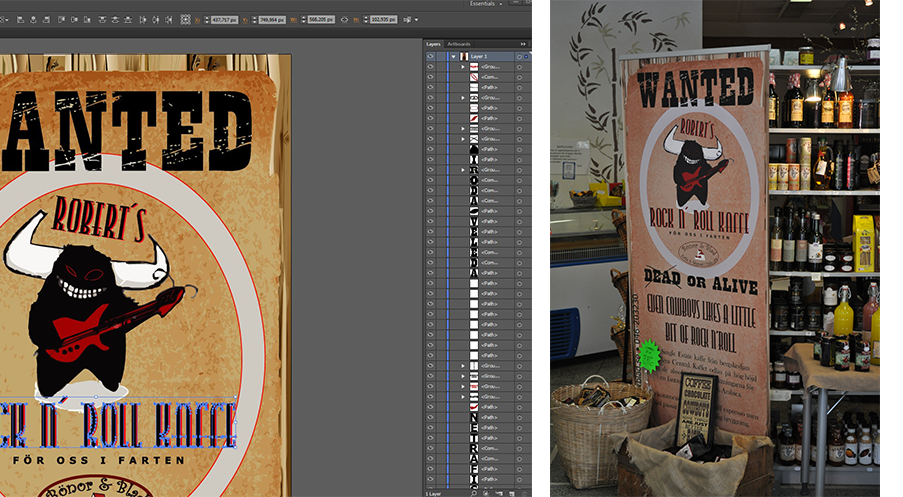Click the blue selection indicator of Layer 1
The width and height of the screenshot is (903, 497).
pyautogui.click(x=526, y=56)
